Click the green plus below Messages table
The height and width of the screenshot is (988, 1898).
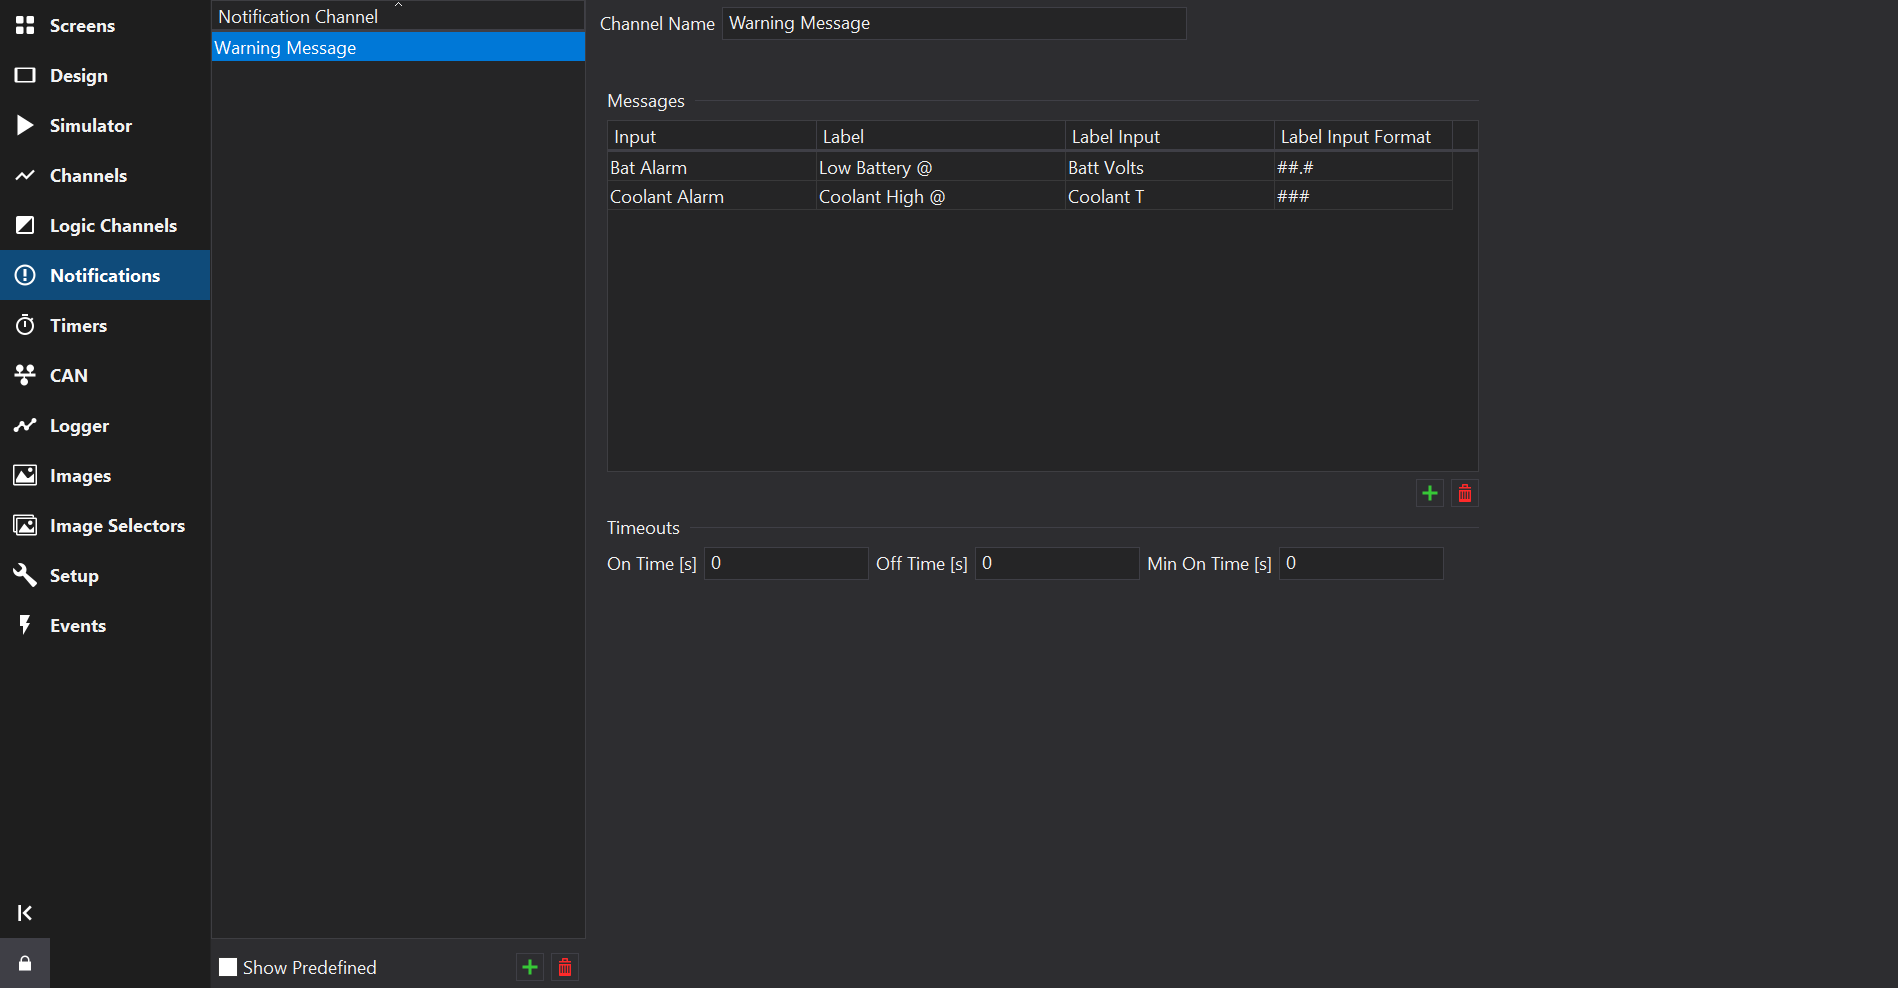click(x=1429, y=493)
